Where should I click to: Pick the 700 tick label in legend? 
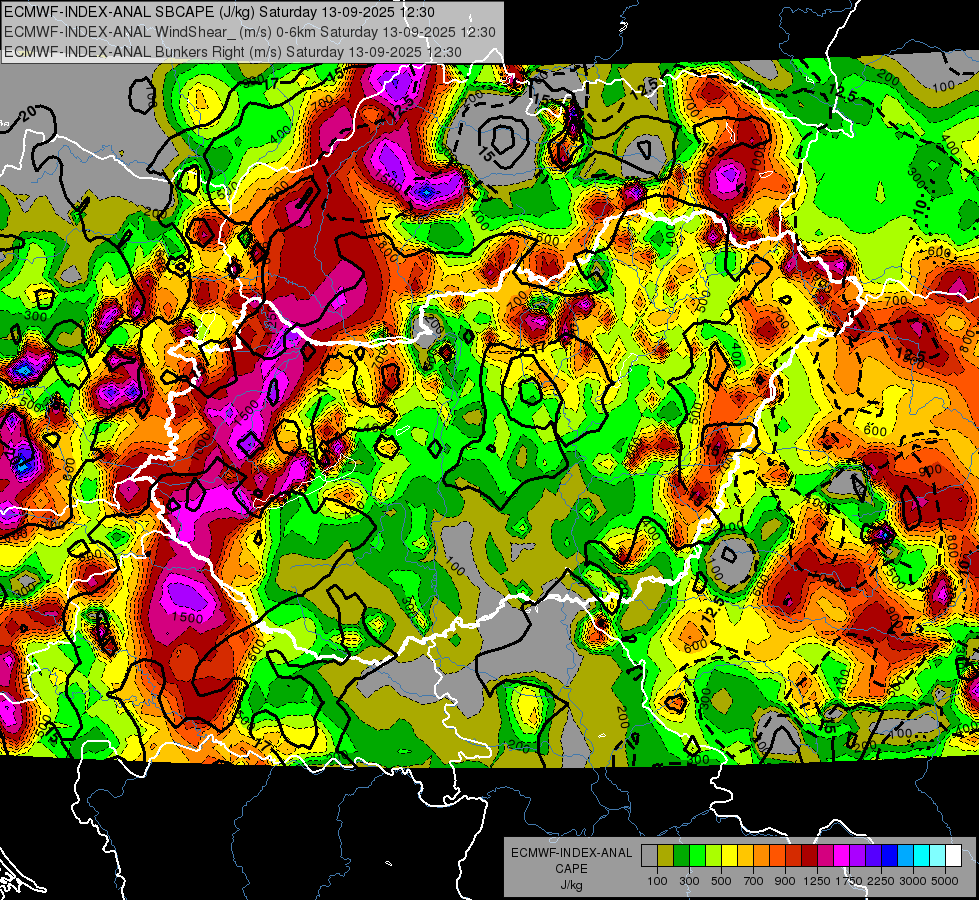tap(754, 881)
